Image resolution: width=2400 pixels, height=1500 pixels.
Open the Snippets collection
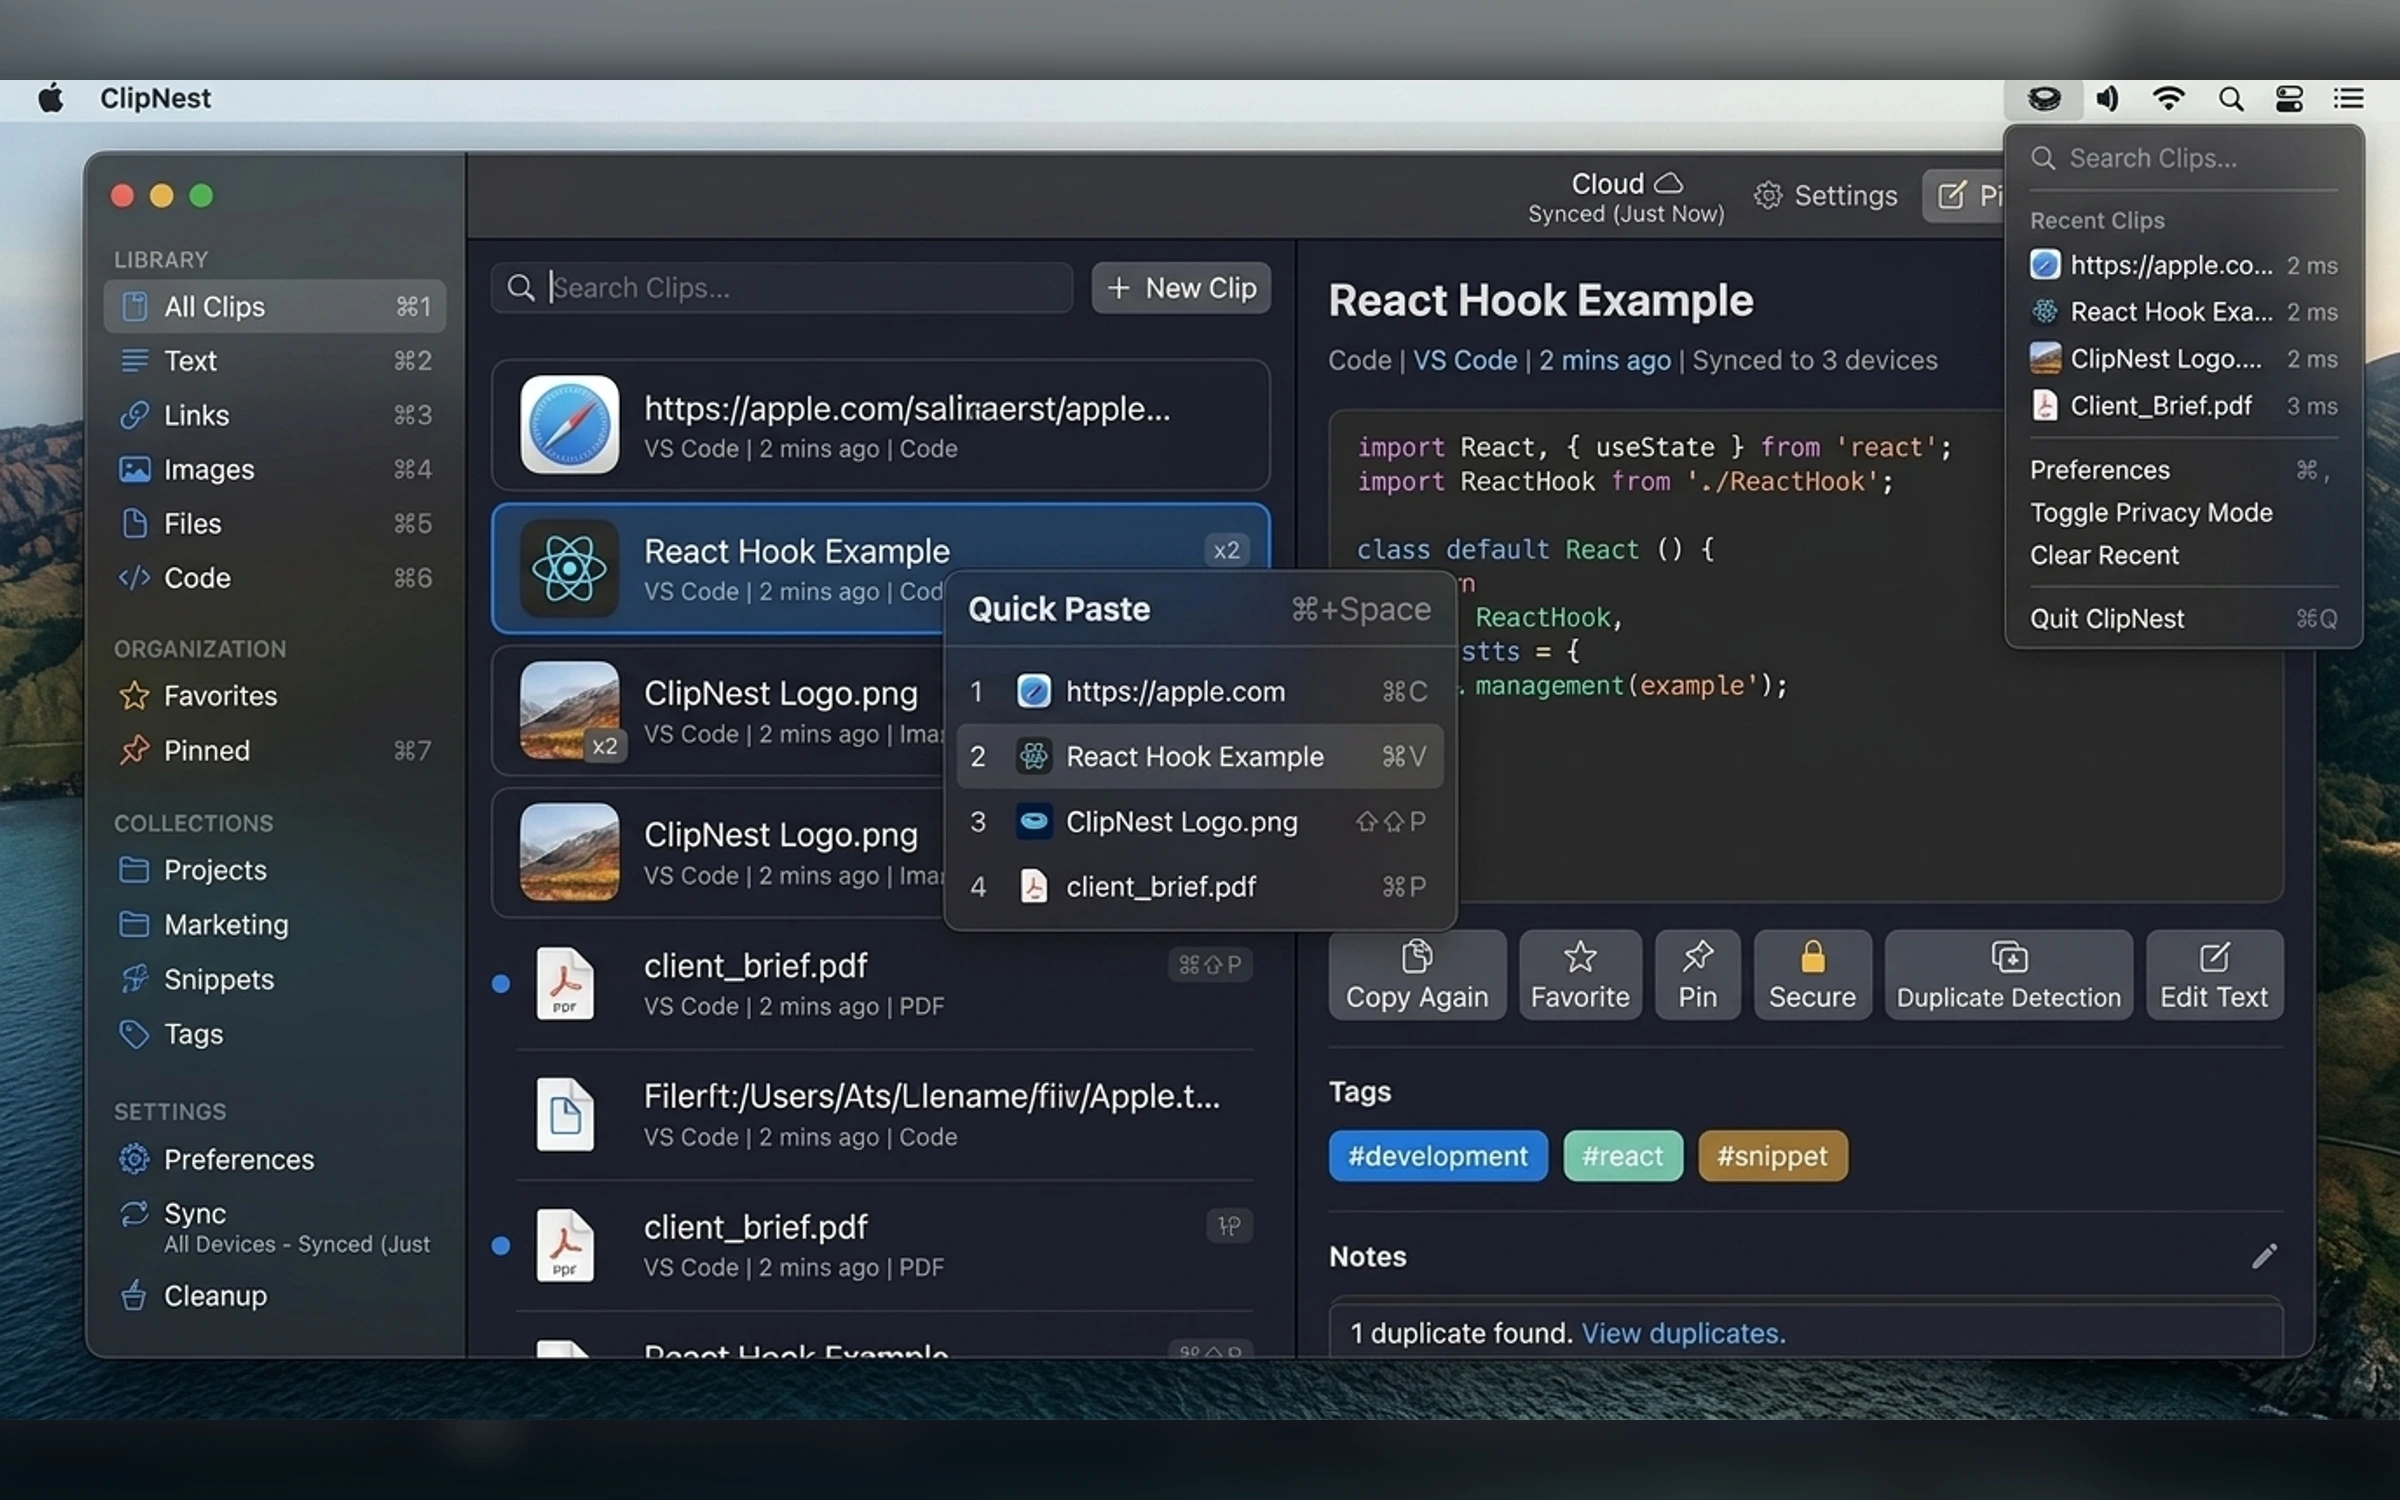(x=275, y=979)
